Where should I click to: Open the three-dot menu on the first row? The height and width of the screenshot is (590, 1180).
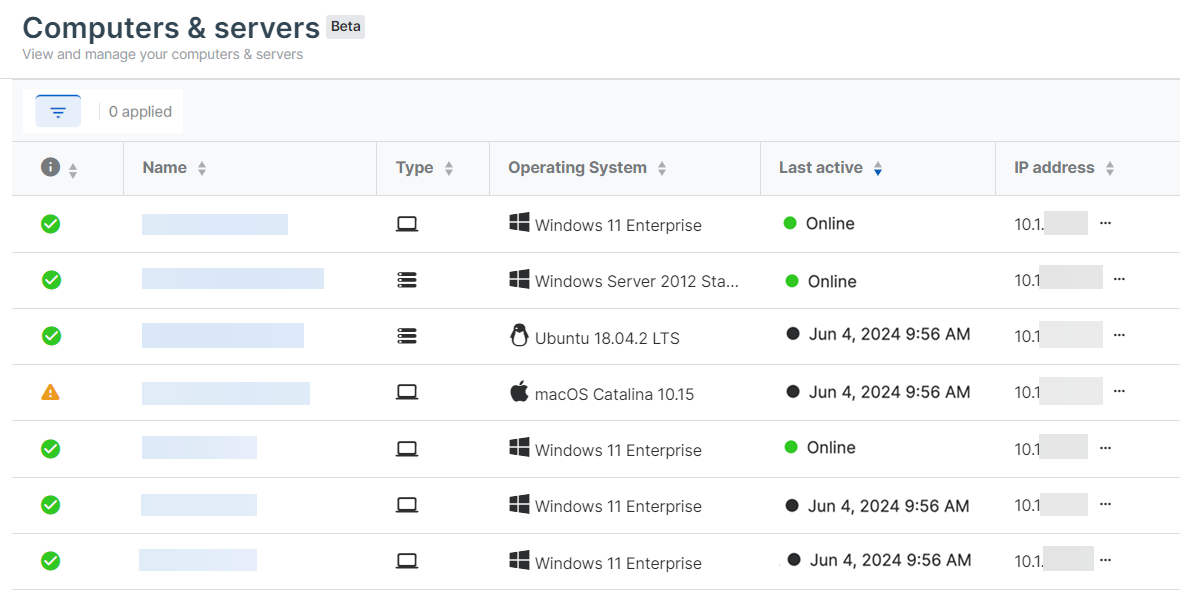[x=1105, y=224]
